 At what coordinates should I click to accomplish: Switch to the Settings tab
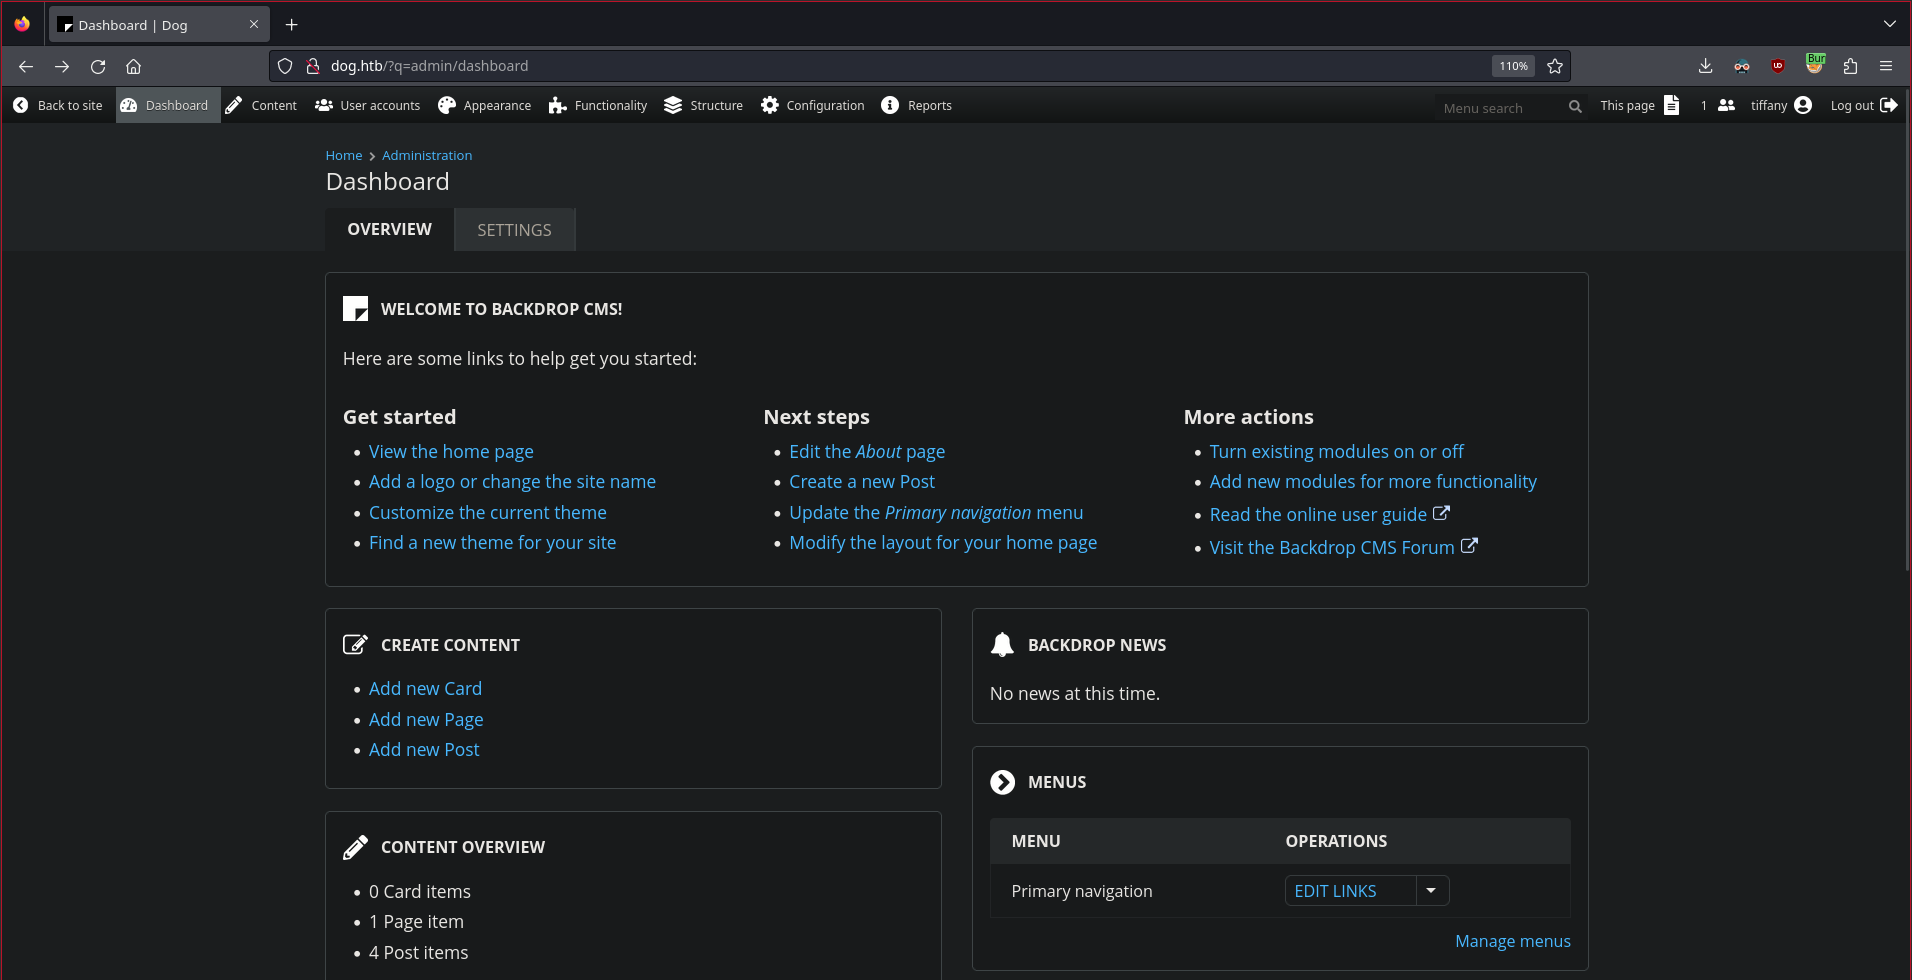(x=514, y=230)
